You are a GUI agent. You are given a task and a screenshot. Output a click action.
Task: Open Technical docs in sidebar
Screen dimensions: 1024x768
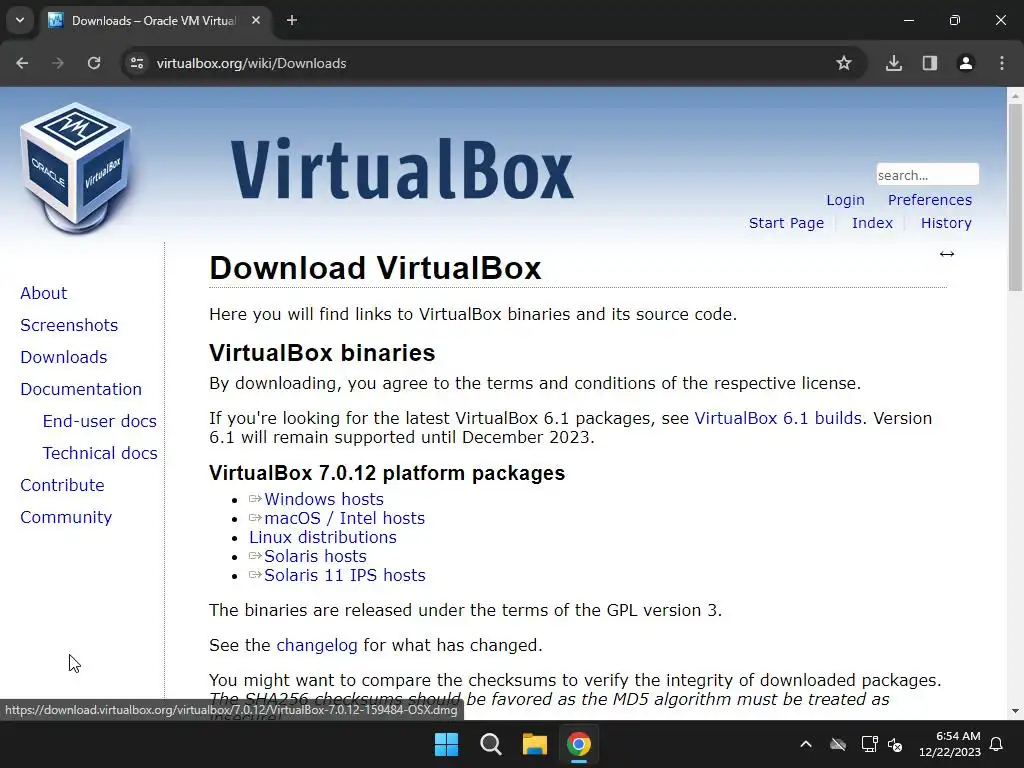point(100,453)
